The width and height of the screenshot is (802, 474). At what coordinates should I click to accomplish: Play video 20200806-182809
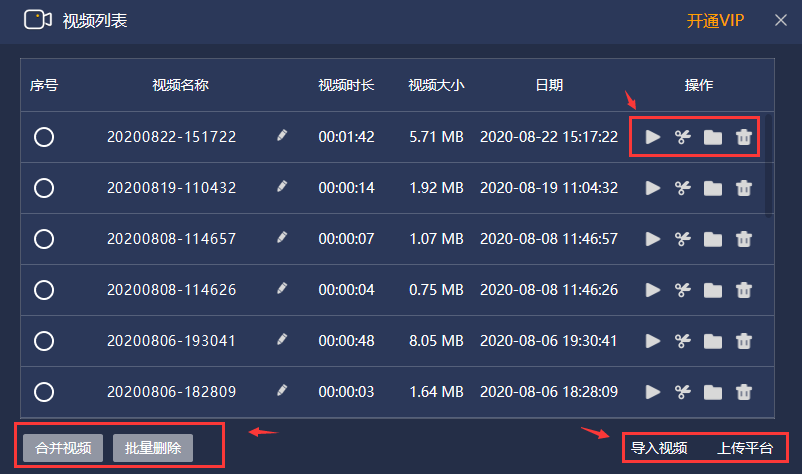point(653,392)
